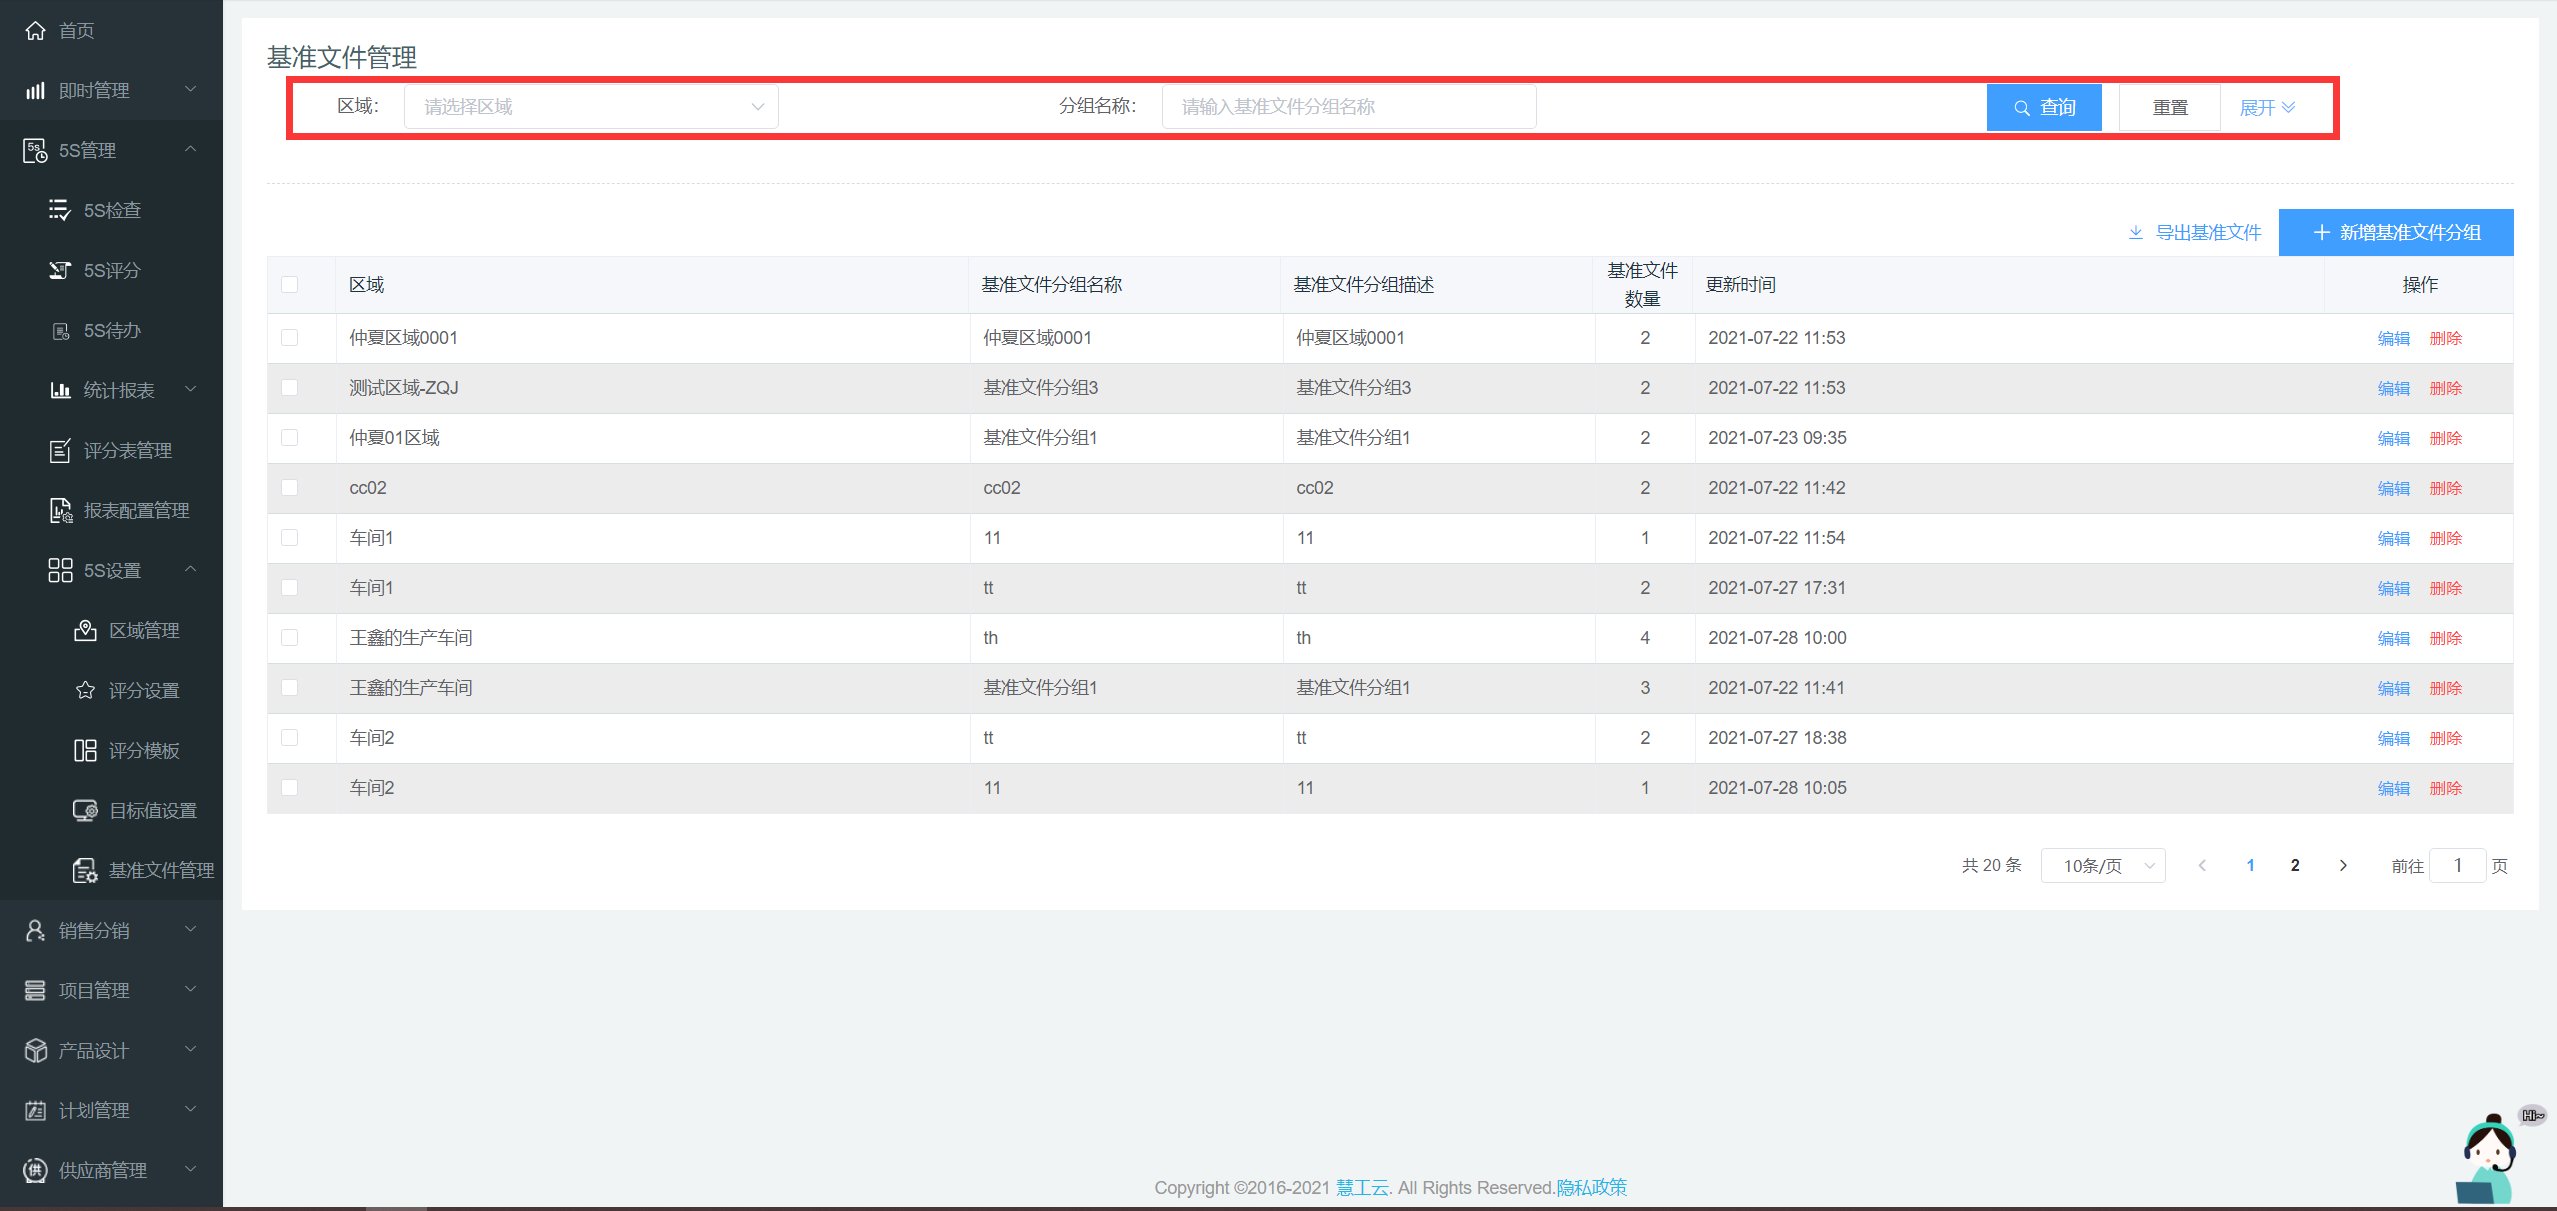Click the 分组名称 input field
2557x1211 pixels.
(x=1348, y=107)
